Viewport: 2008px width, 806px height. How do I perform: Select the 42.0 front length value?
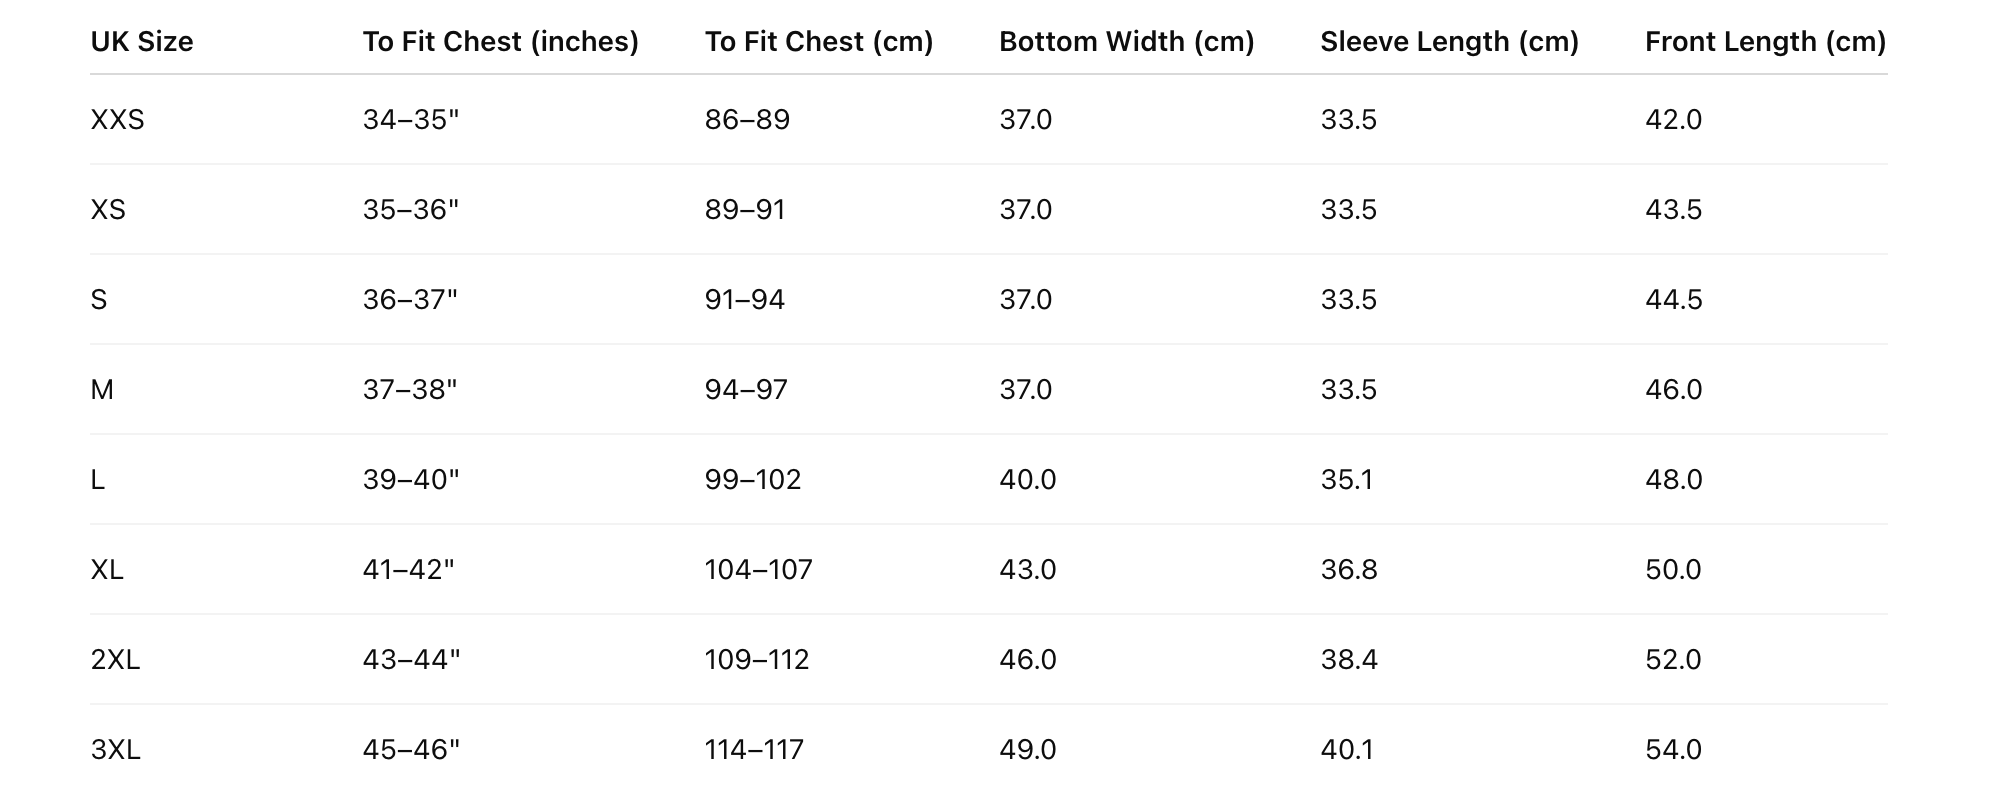[1673, 120]
